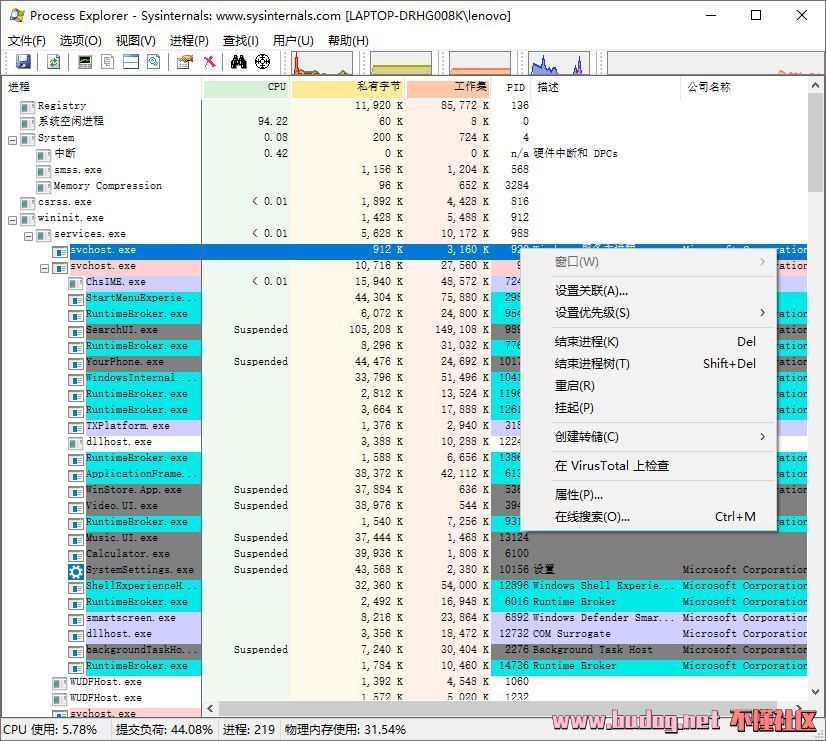Screen dimensions: 826x741
Task: Click the process Properties toolbar icon
Action: click(186, 61)
